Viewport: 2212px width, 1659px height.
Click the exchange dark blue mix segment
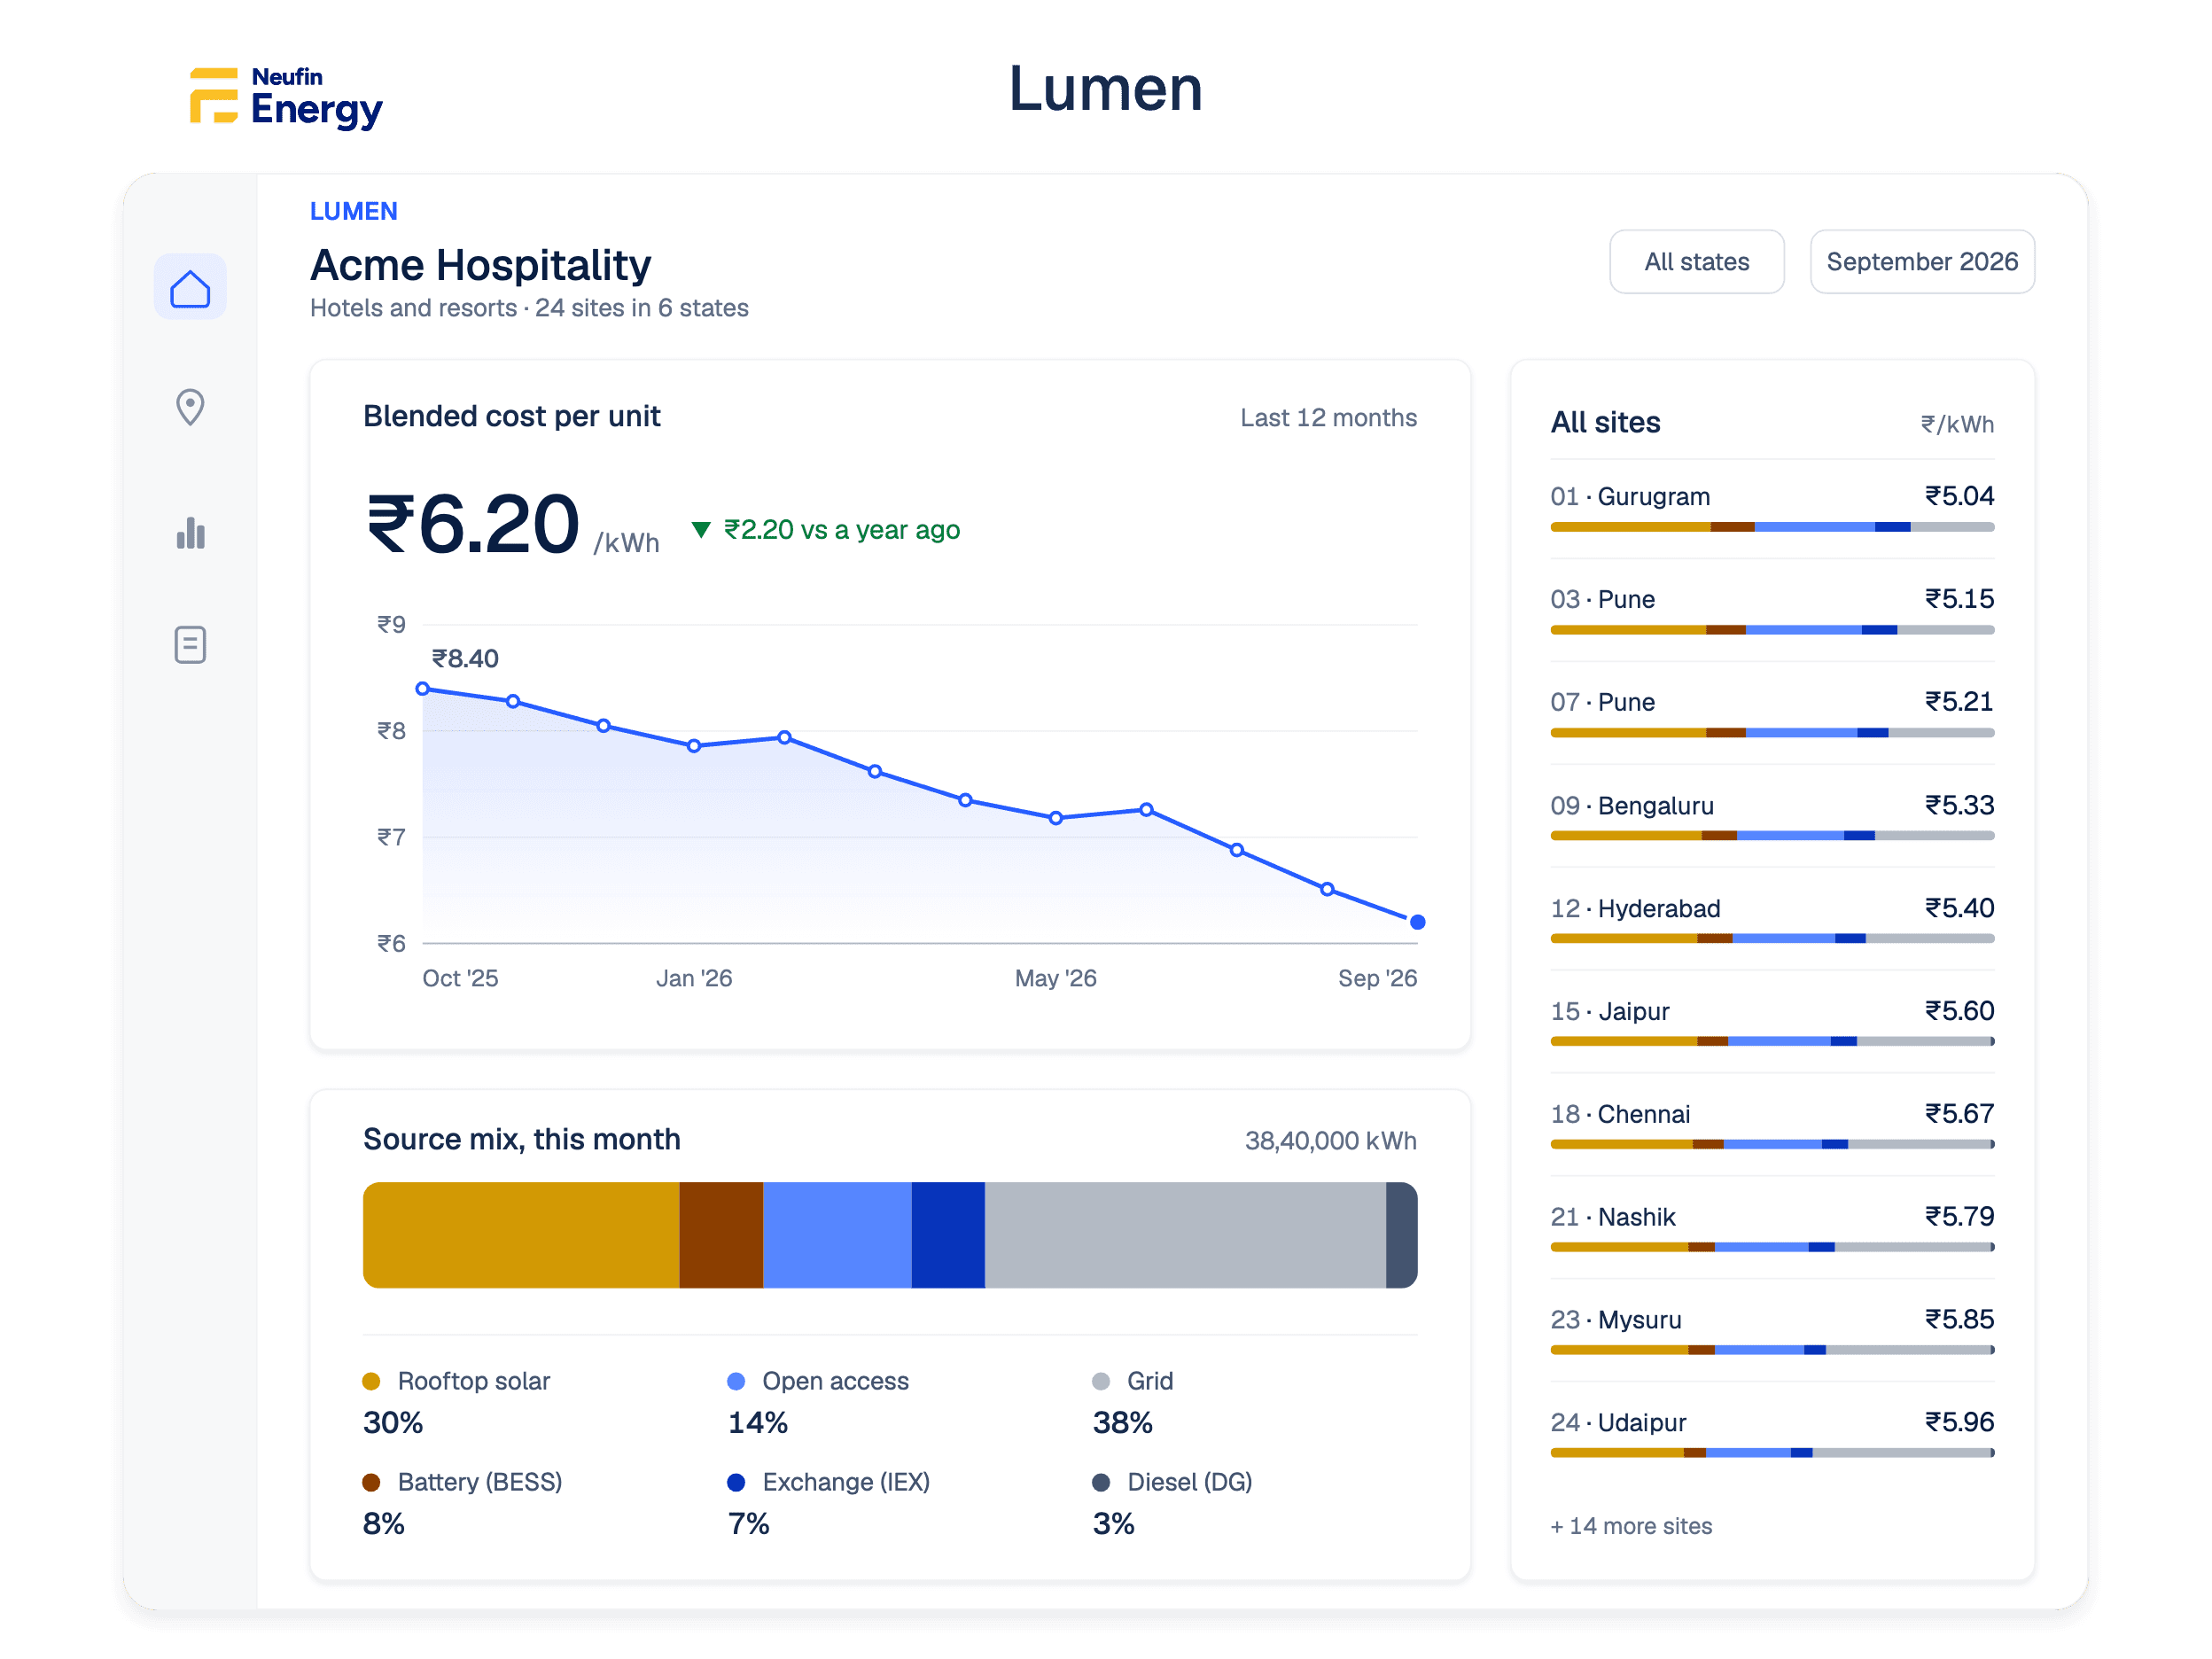(948, 1235)
